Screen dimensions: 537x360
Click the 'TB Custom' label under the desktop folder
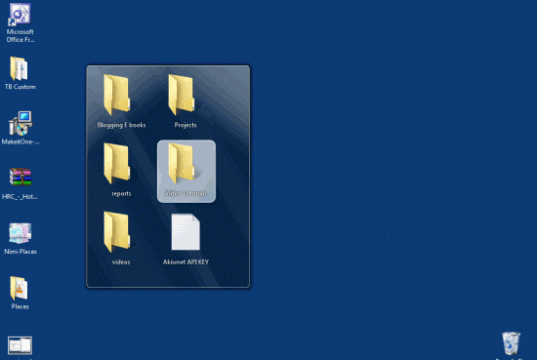(20, 87)
